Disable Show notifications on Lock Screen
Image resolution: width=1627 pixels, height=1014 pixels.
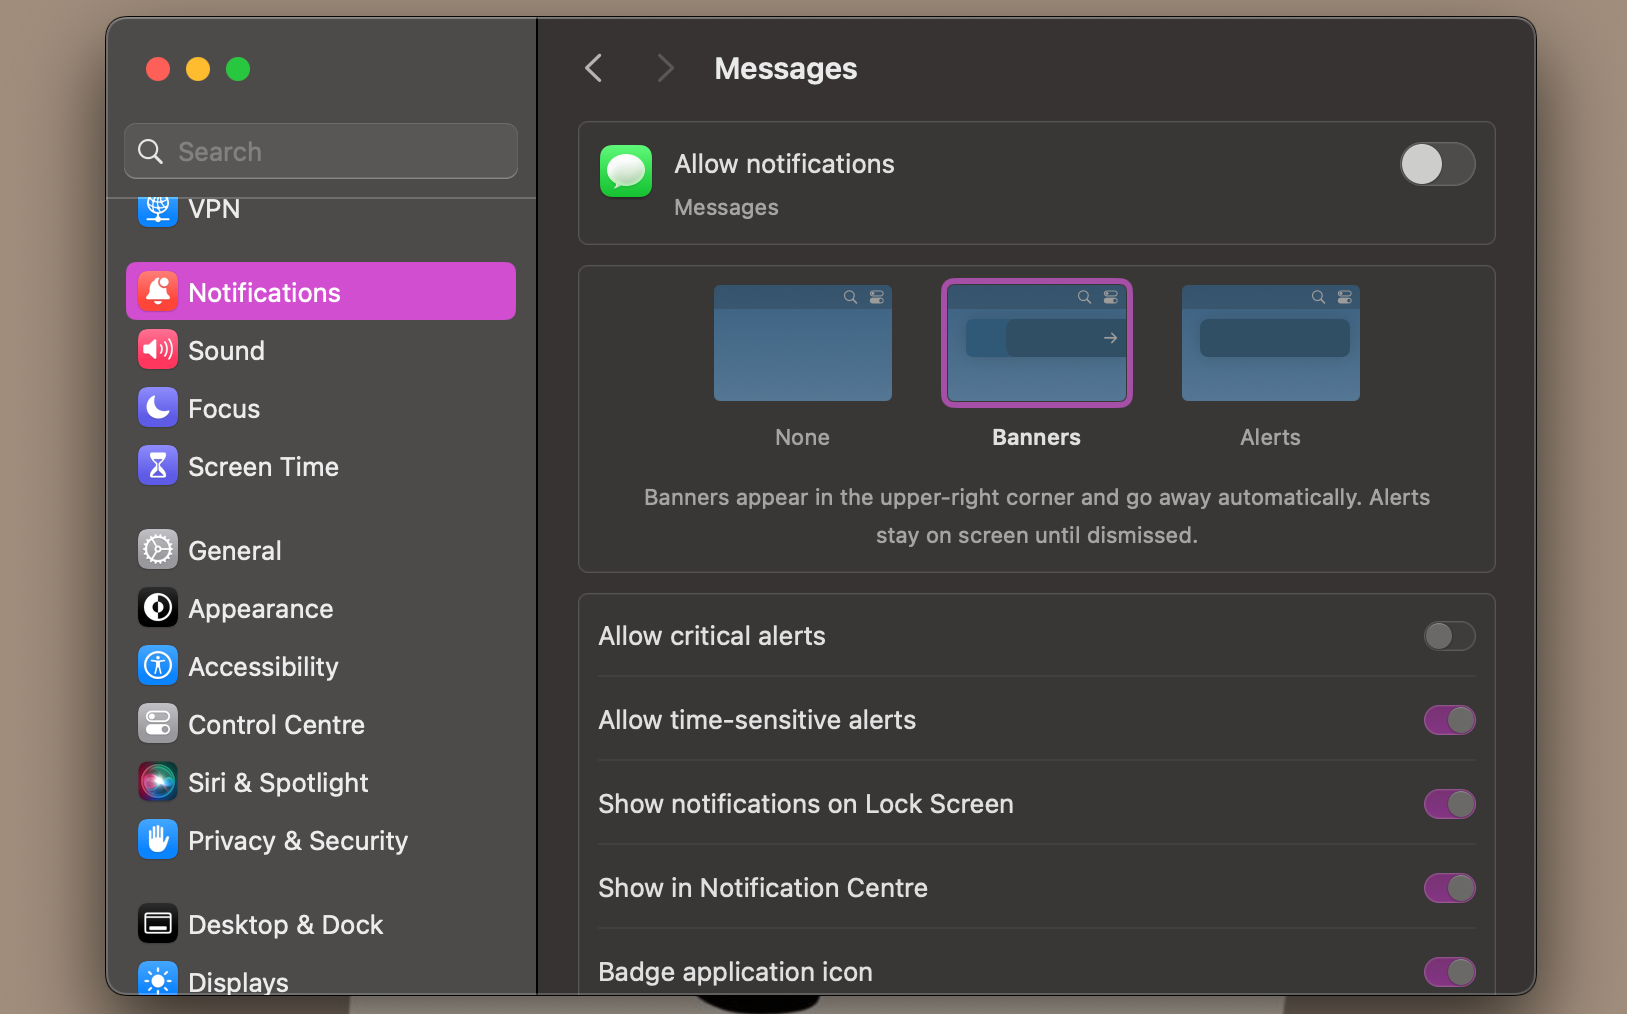click(1449, 803)
